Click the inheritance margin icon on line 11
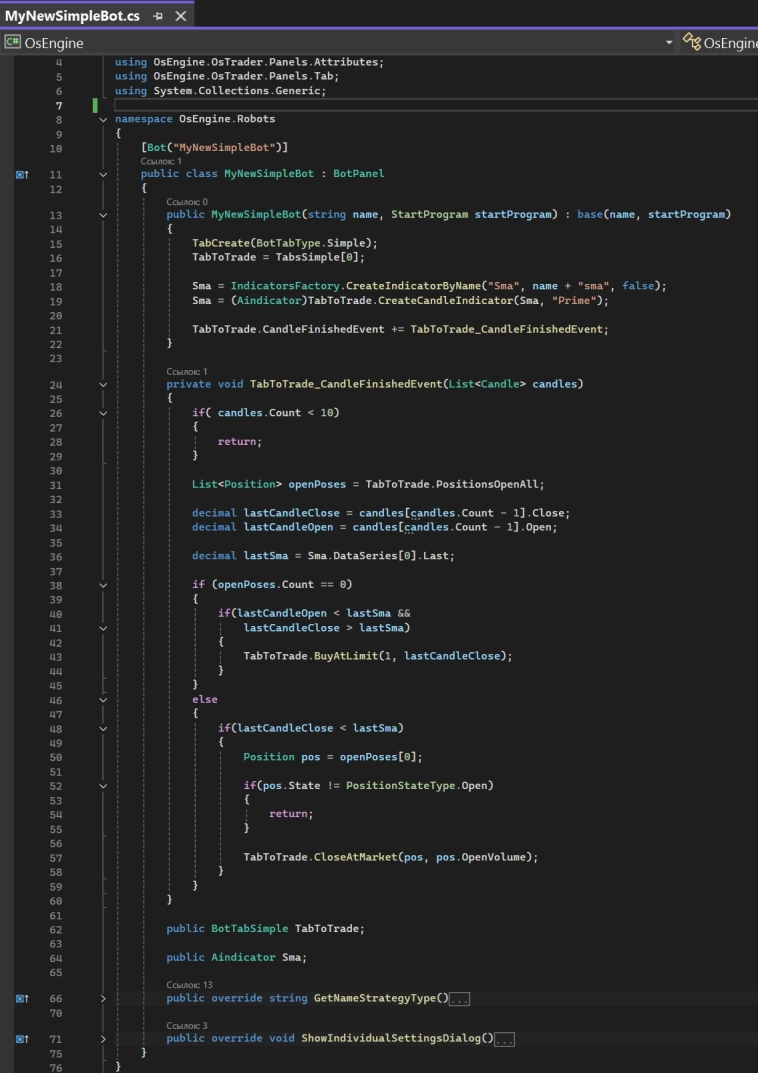Viewport: 758px width, 1073px height. 22,174
